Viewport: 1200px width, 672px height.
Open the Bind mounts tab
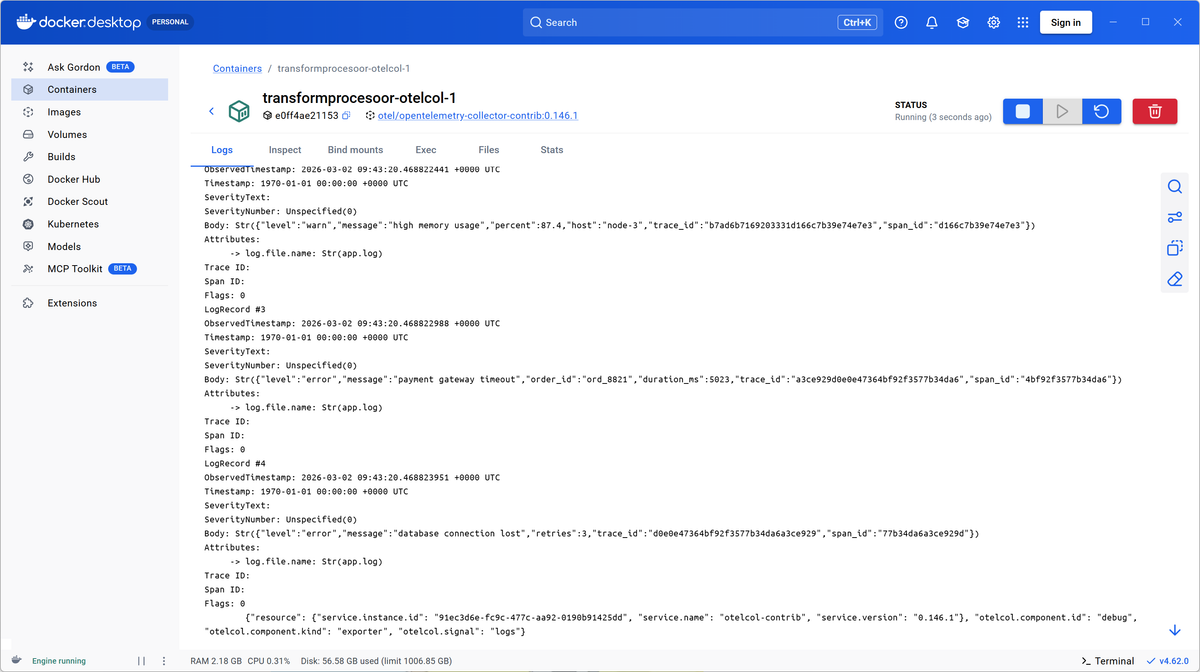355,150
